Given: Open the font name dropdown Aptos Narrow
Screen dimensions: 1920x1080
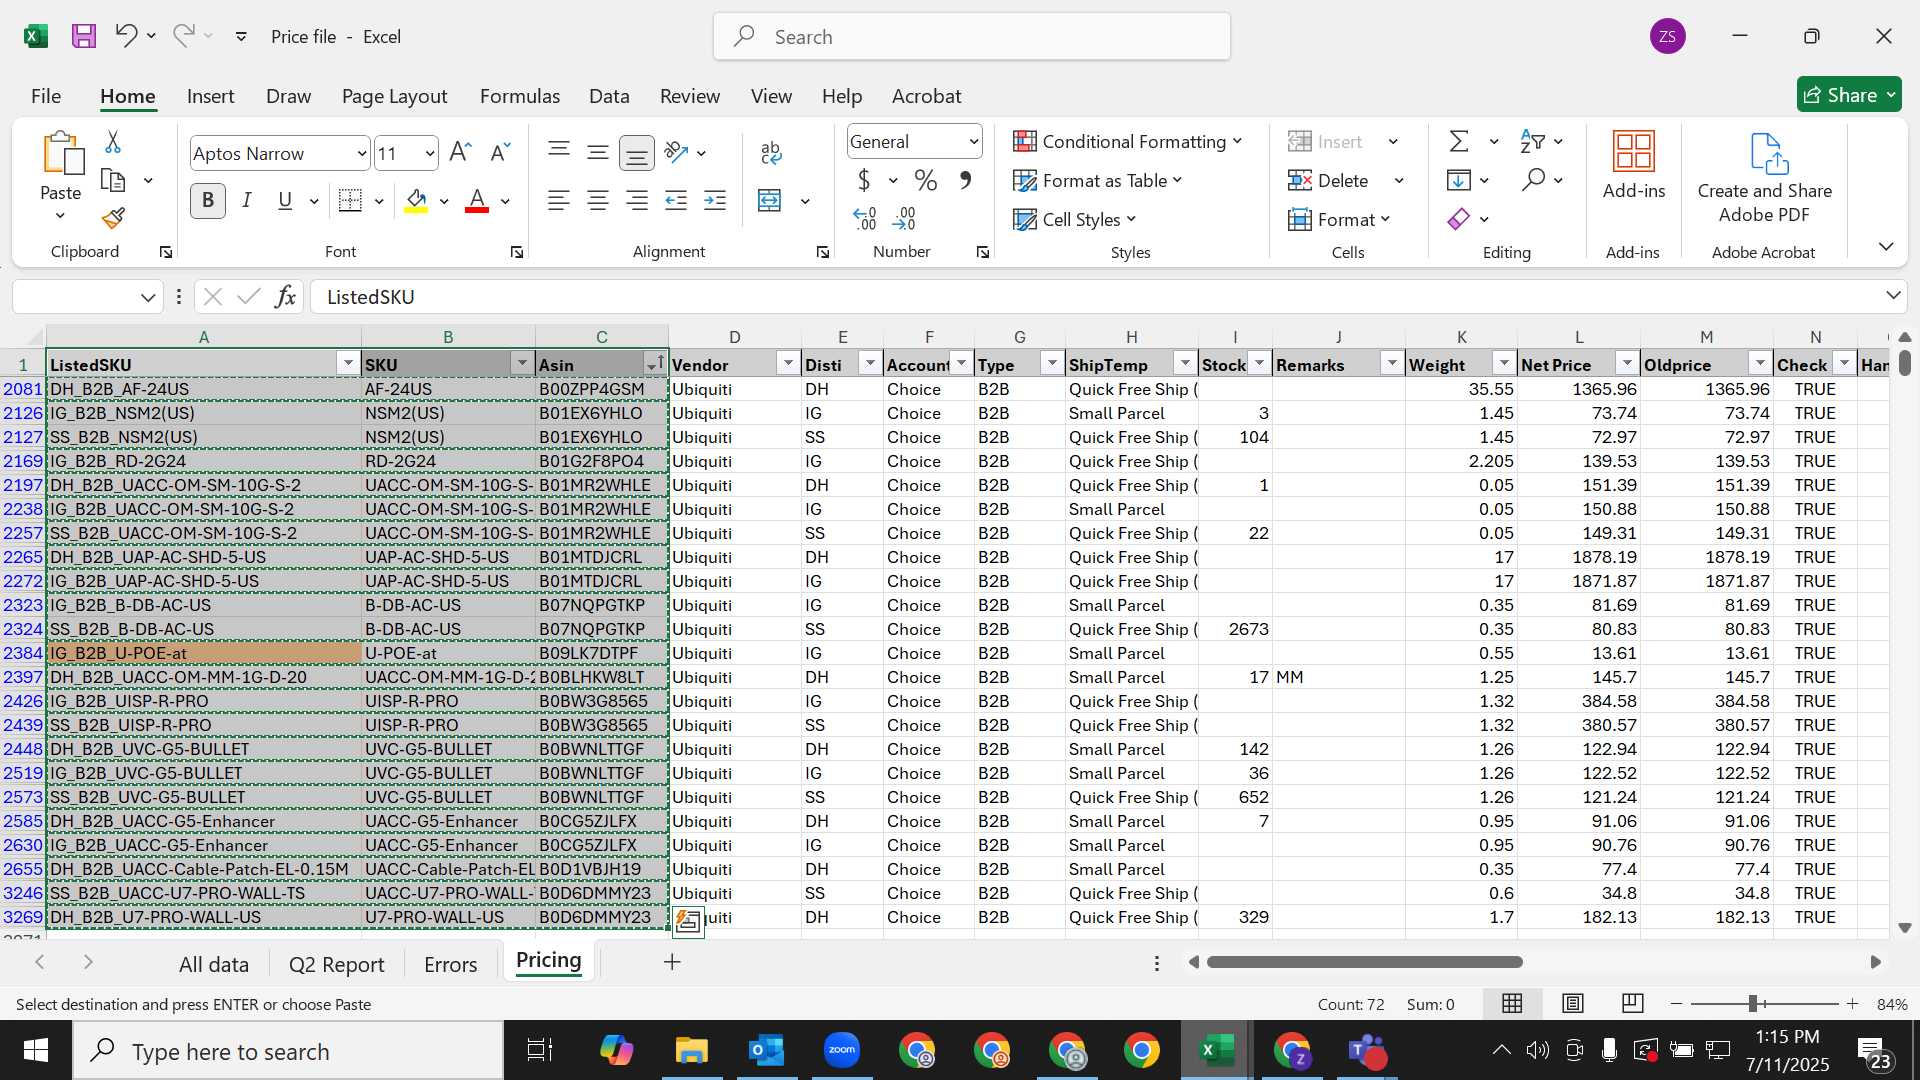Looking at the screenshot, I should click(x=362, y=154).
